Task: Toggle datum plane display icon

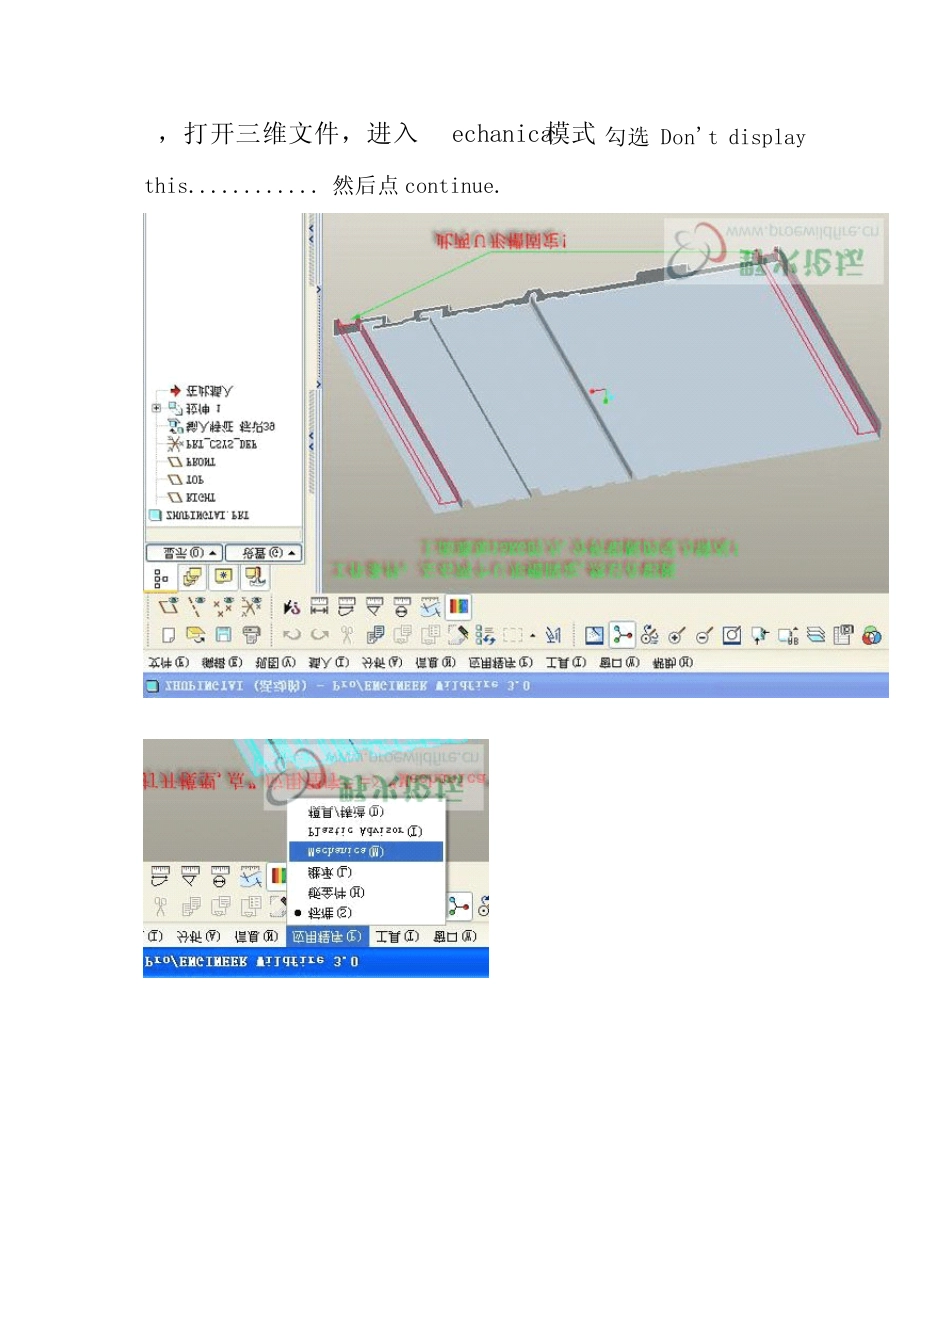Action: tap(168, 607)
